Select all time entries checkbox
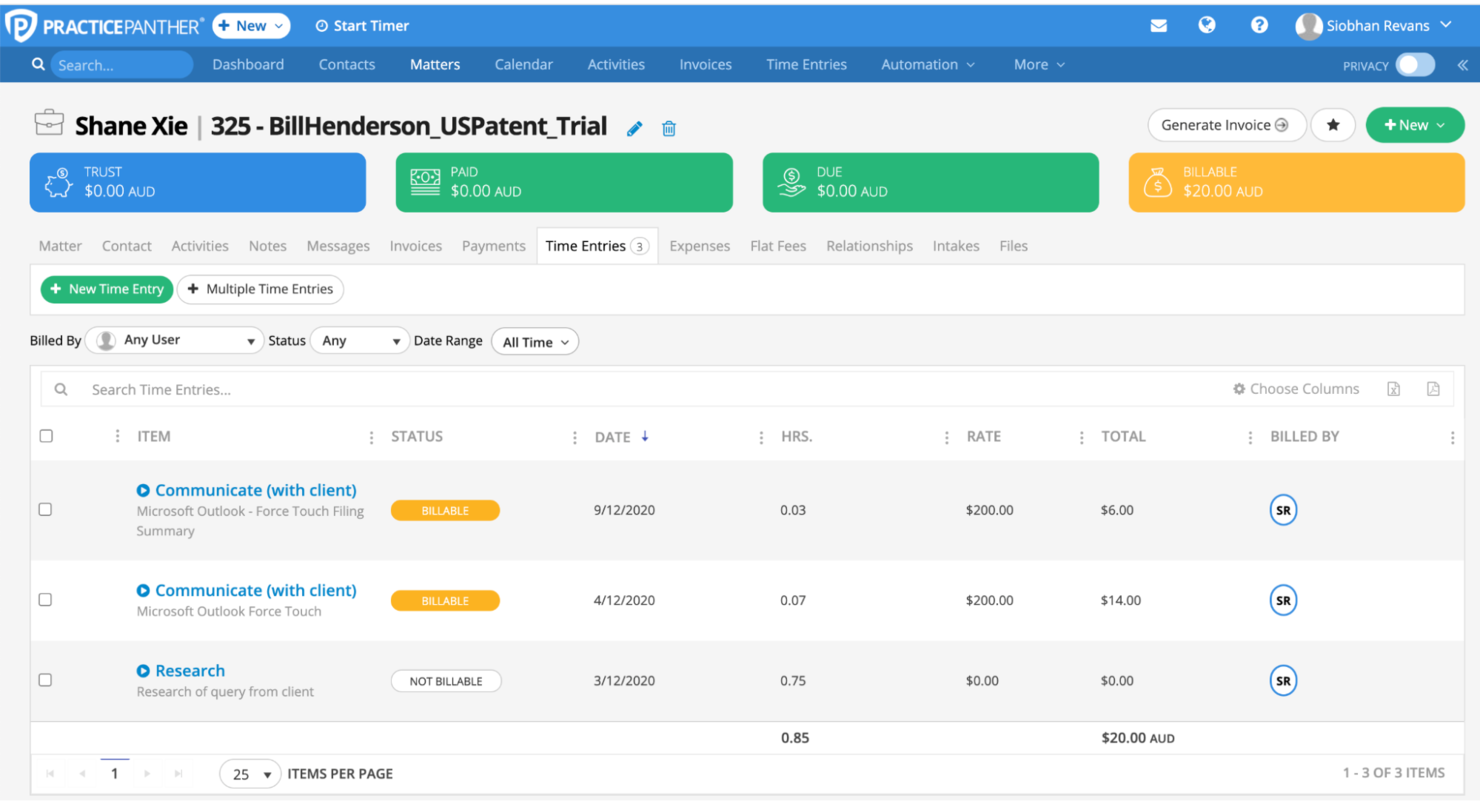This screenshot has width=1480, height=801. [45, 436]
